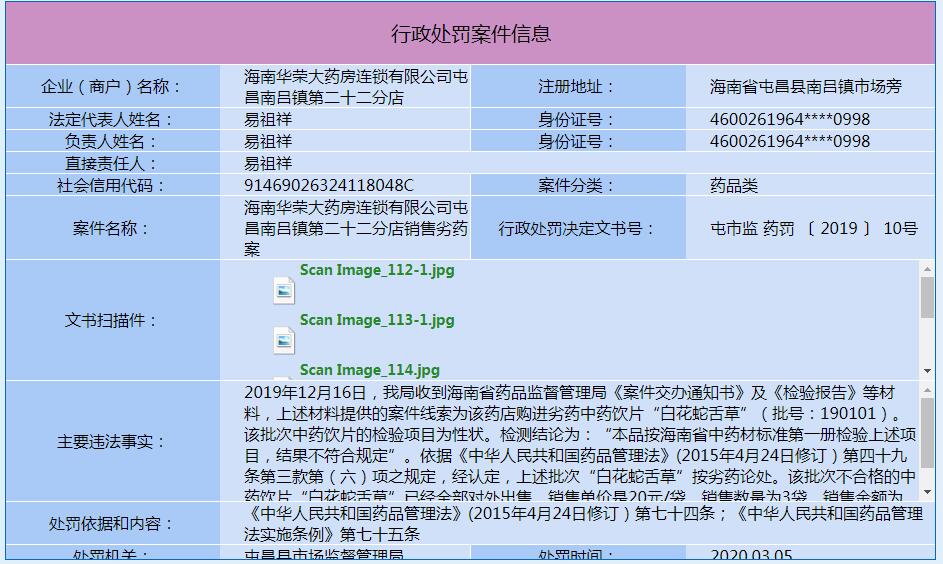
Task: Click the image file icon under Scan Image_113-1.jpg
Action: click(284, 341)
